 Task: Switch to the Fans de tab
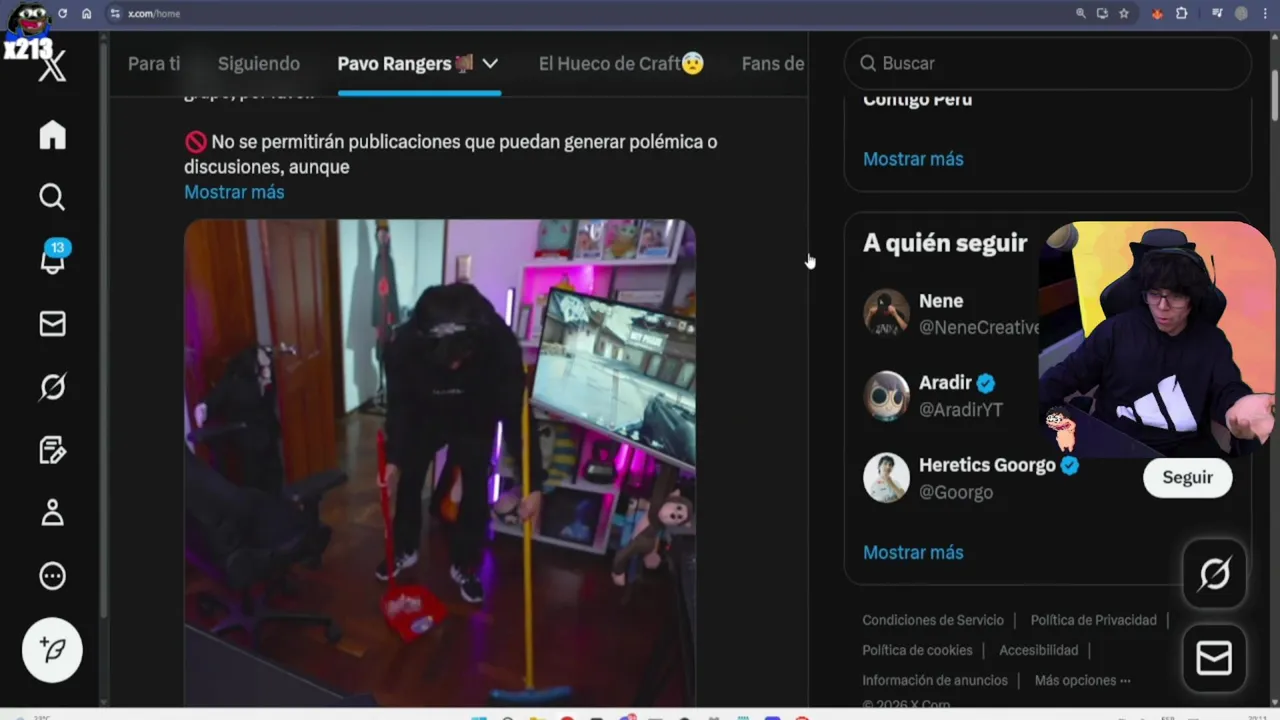[773, 64]
